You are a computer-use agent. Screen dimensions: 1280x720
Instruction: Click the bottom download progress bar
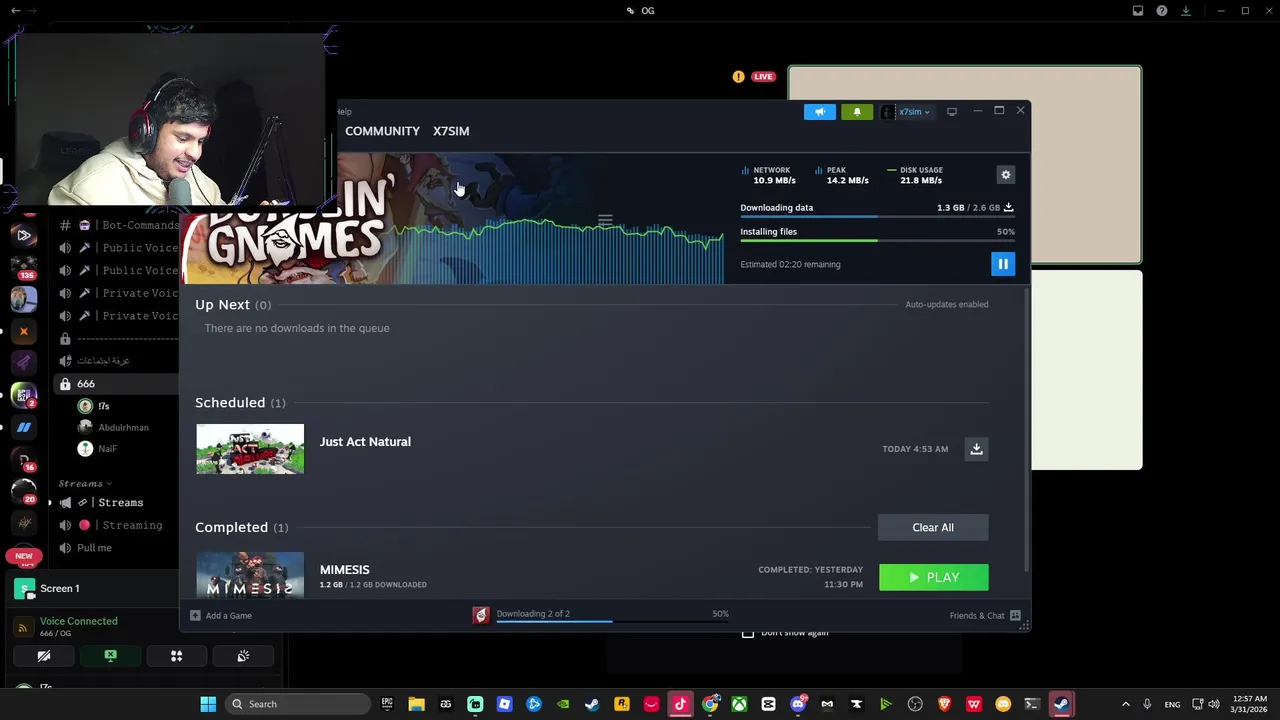coord(612,622)
